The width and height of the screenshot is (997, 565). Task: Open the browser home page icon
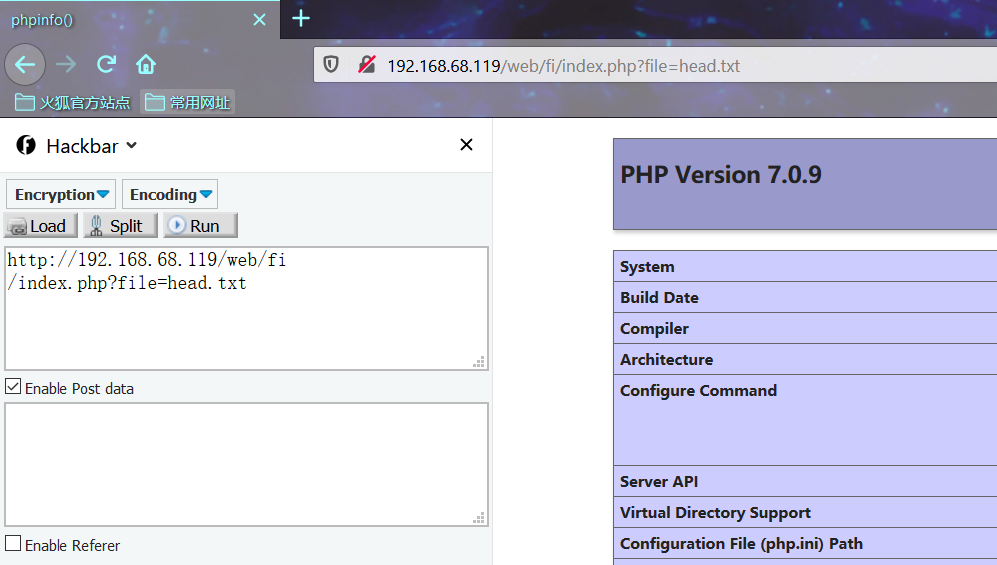point(146,64)
